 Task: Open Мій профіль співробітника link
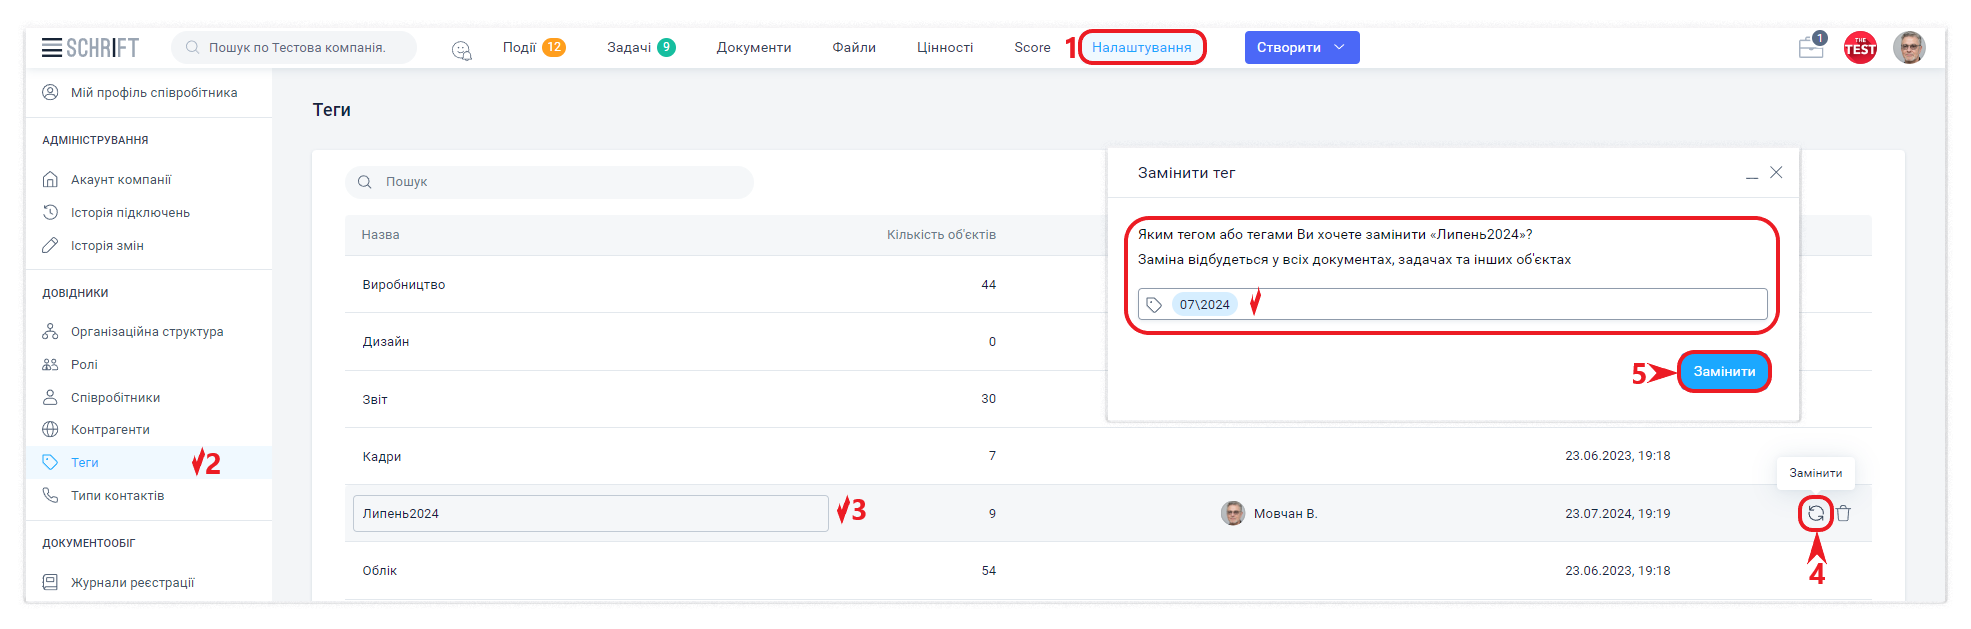(154, 92)
